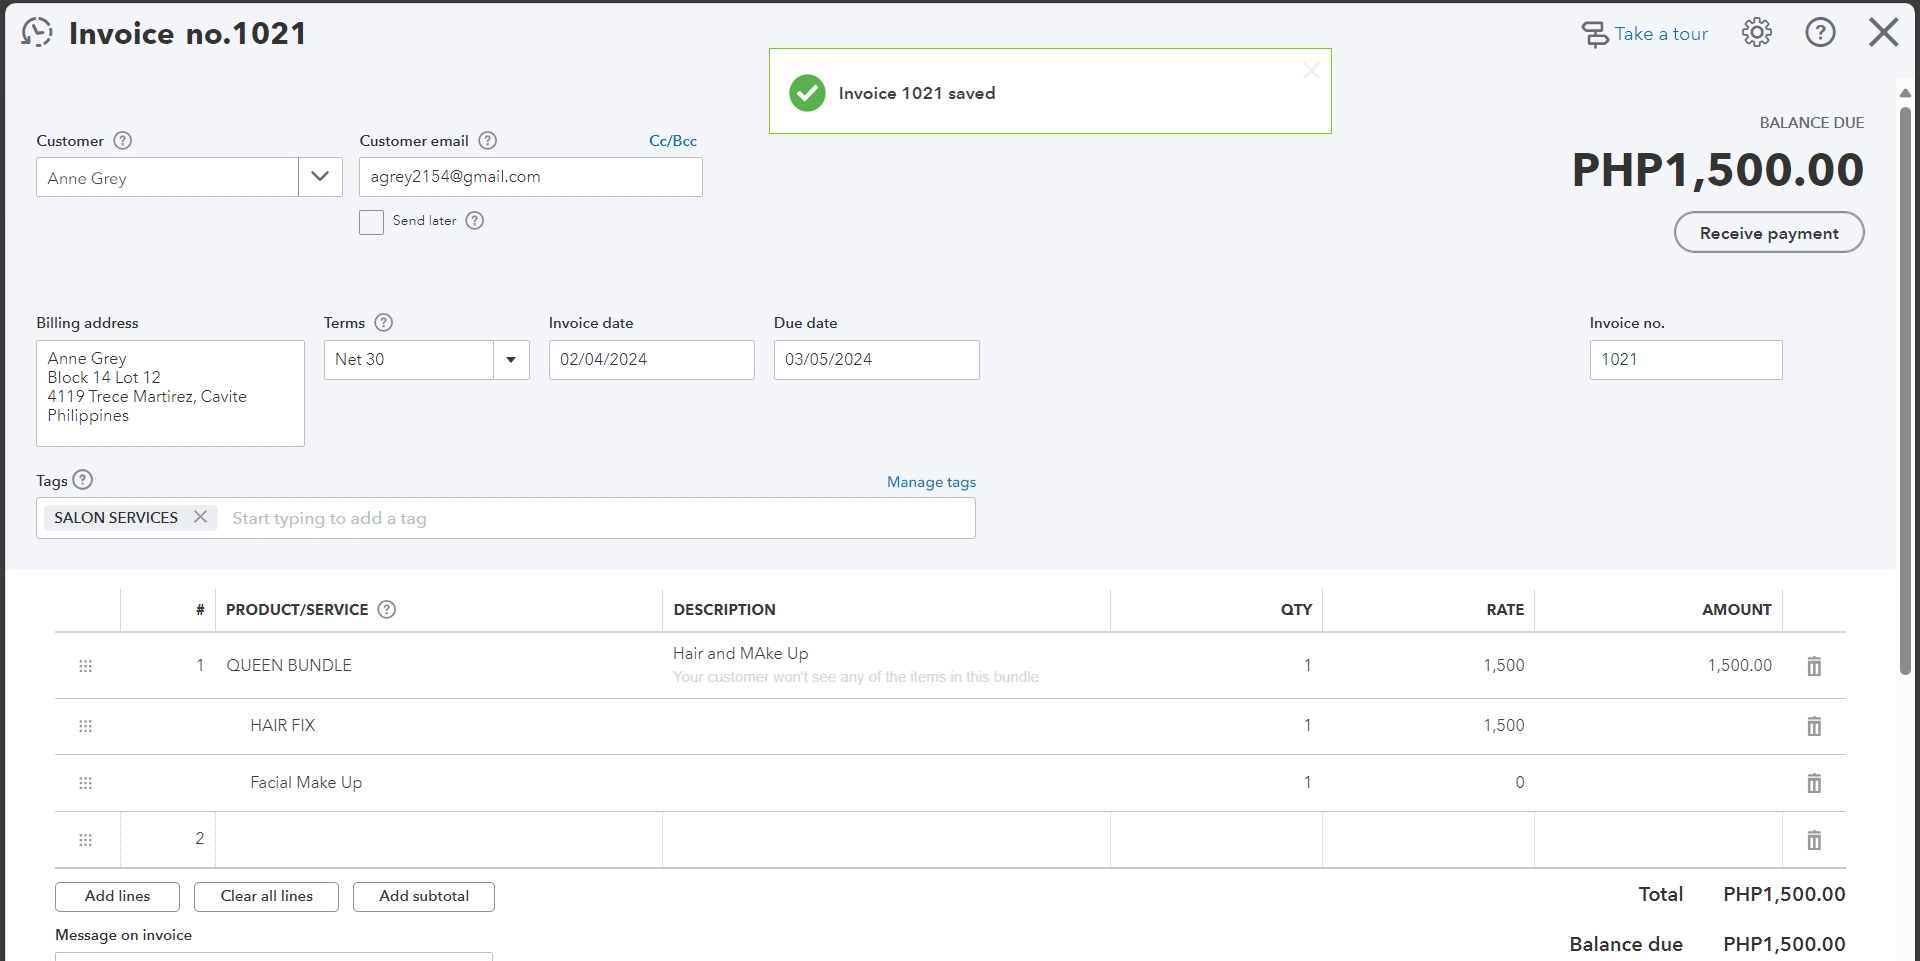1920x961 pixels.
Task: Click the Invoice no. field
Action: click(1686, 360)
